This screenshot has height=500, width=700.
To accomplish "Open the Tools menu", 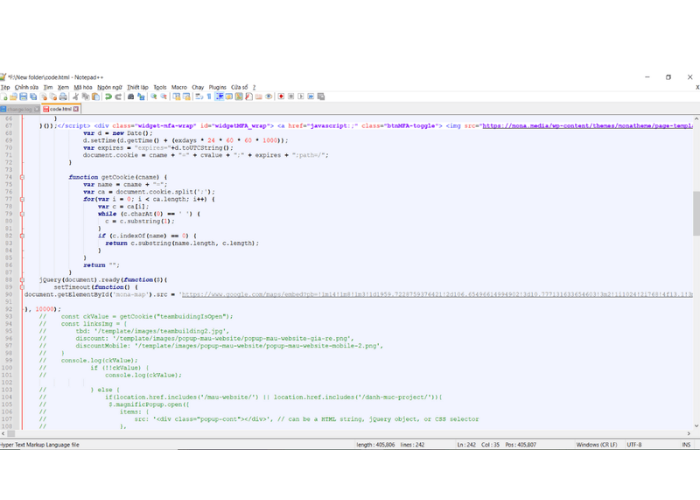I will pyautogui.click(x=160, y=87).
